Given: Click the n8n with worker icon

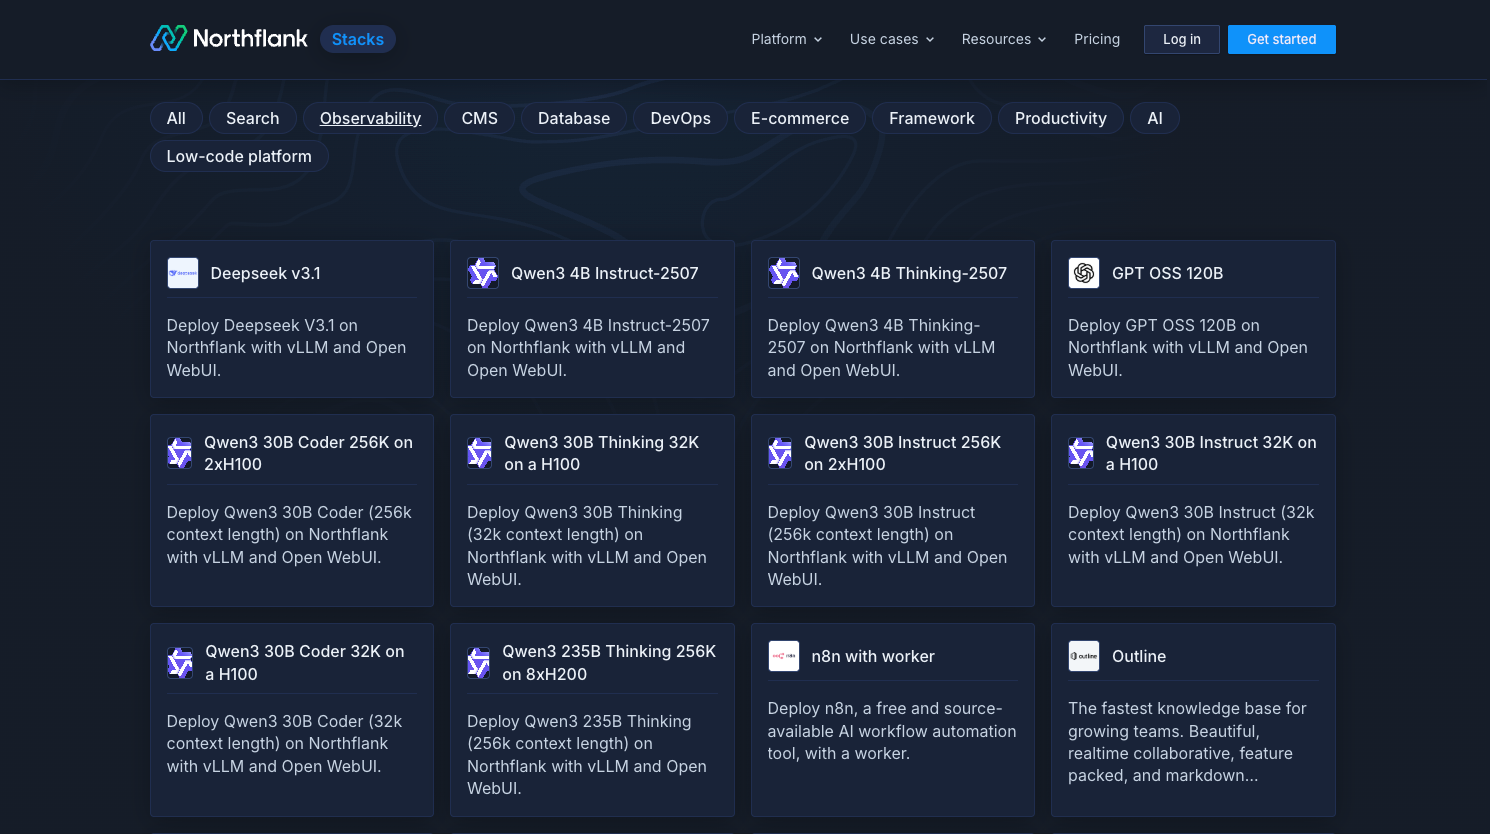Looking at the screenshot, I should click(x=784, y=656).
